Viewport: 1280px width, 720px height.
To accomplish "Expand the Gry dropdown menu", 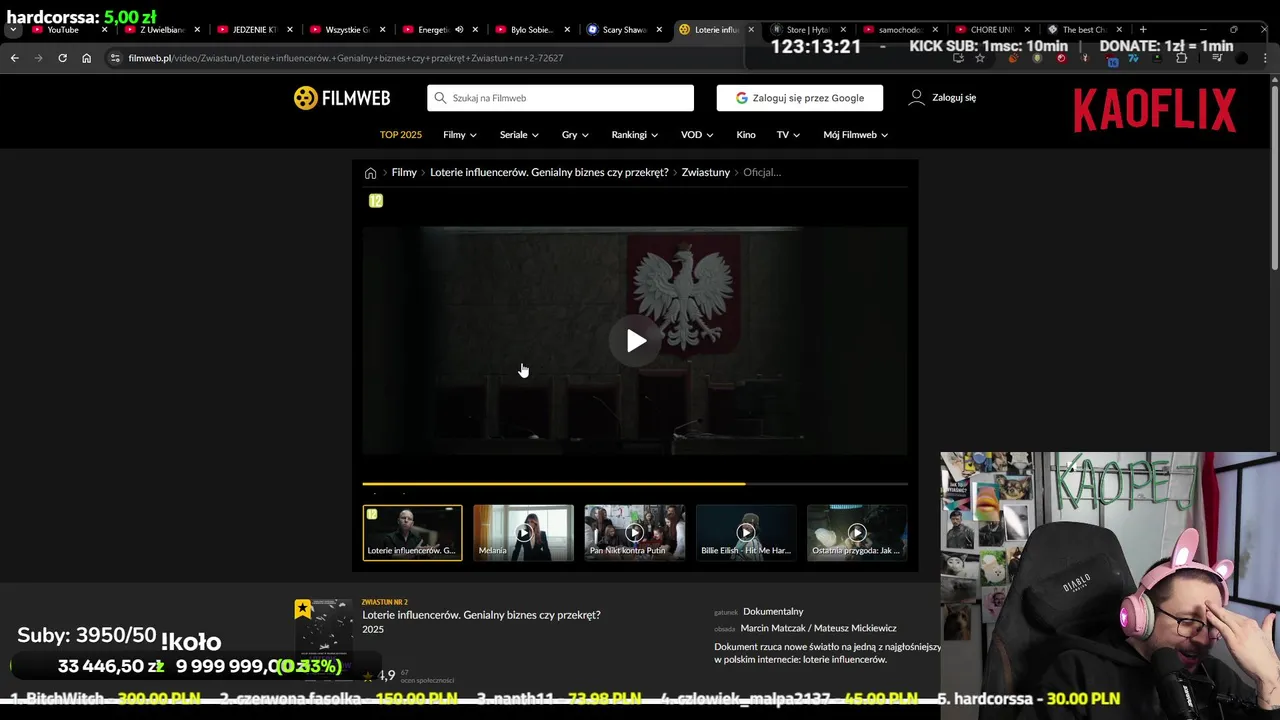I will pyautogui.click(x=575, y=135).
